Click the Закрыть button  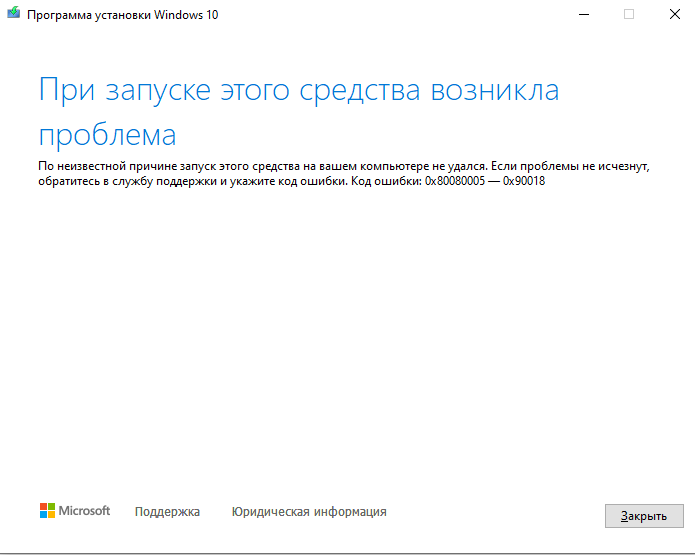coord(644,516)
